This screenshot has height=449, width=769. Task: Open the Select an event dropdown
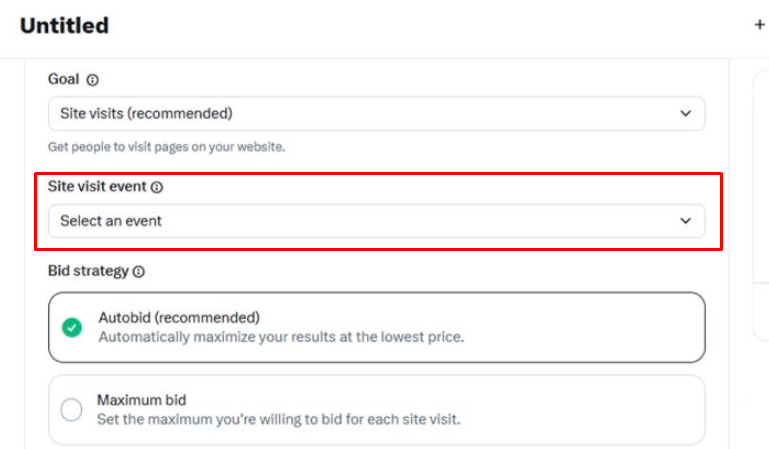[x=377, y=221]
